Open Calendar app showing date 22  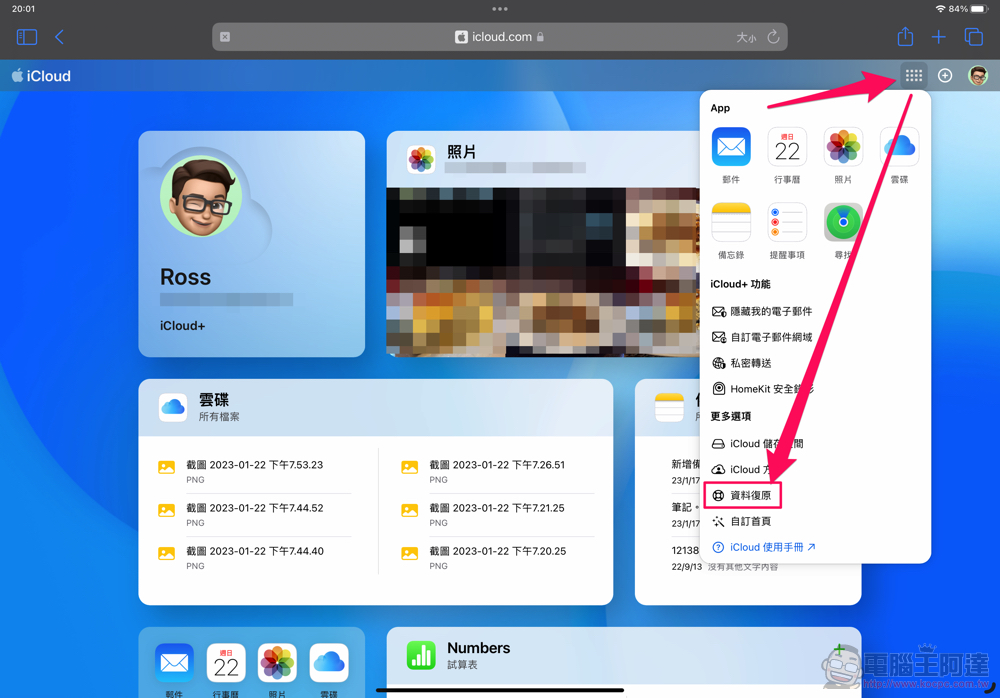(787, 148)
